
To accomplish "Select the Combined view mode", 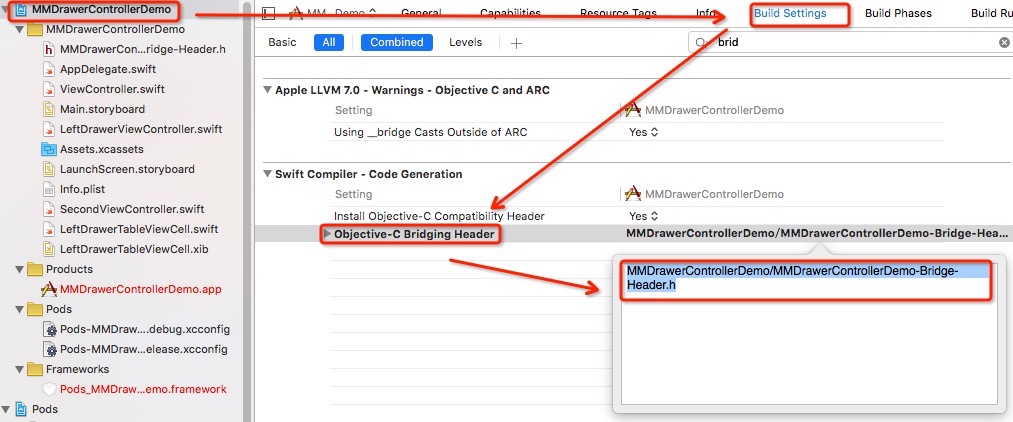I will (x=397, y=42).
